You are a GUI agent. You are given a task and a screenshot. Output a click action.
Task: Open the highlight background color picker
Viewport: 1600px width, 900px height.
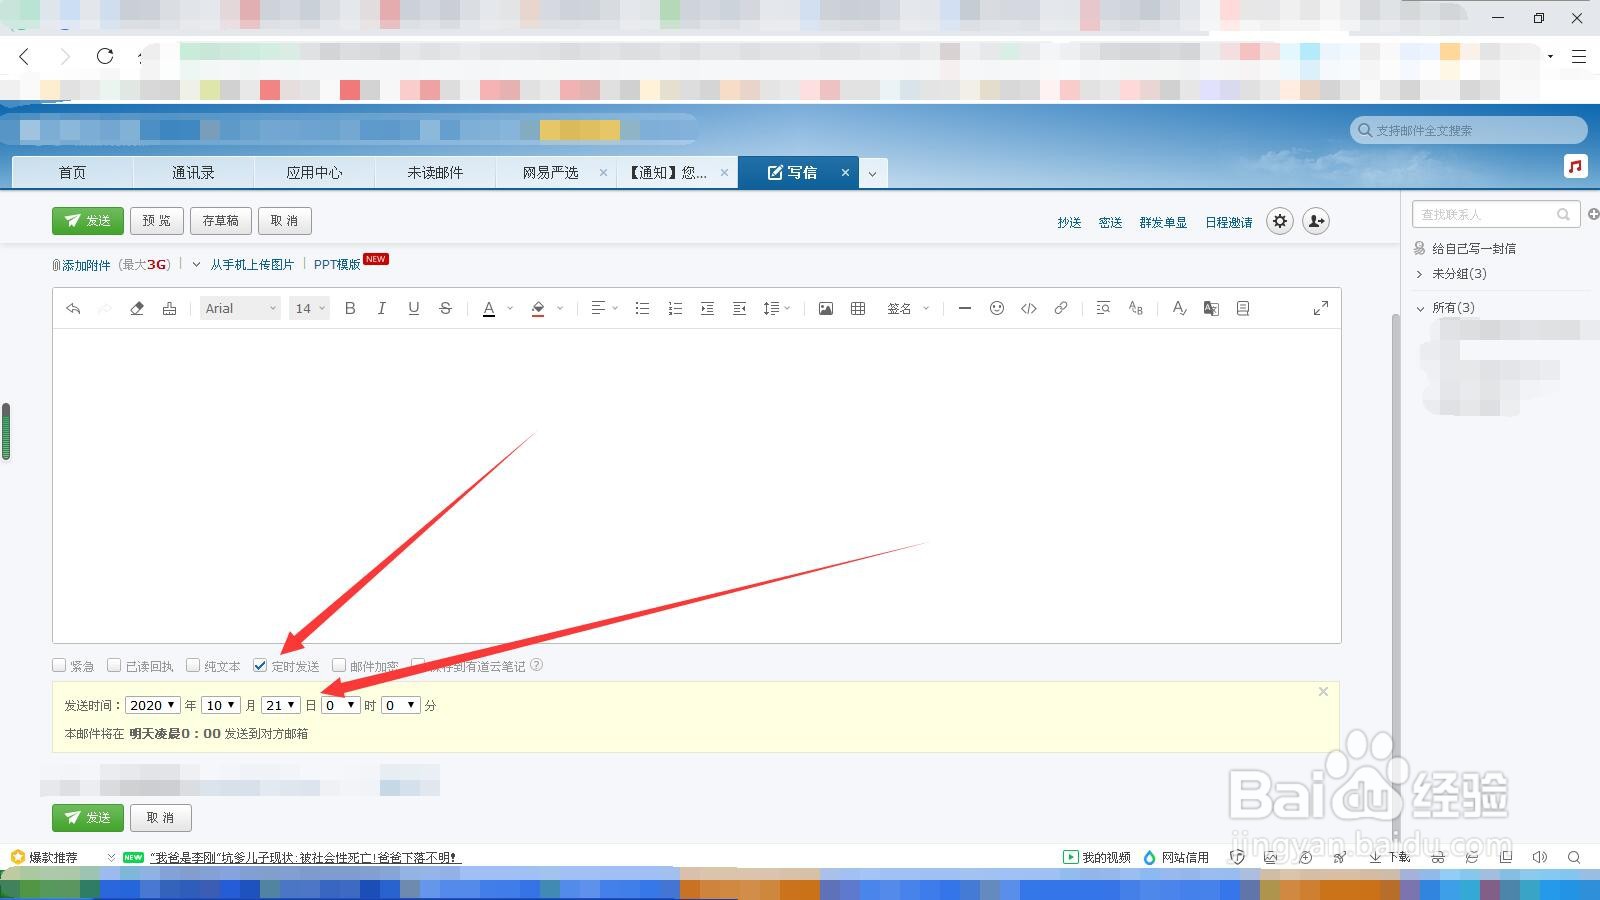(x=546, y=309)
